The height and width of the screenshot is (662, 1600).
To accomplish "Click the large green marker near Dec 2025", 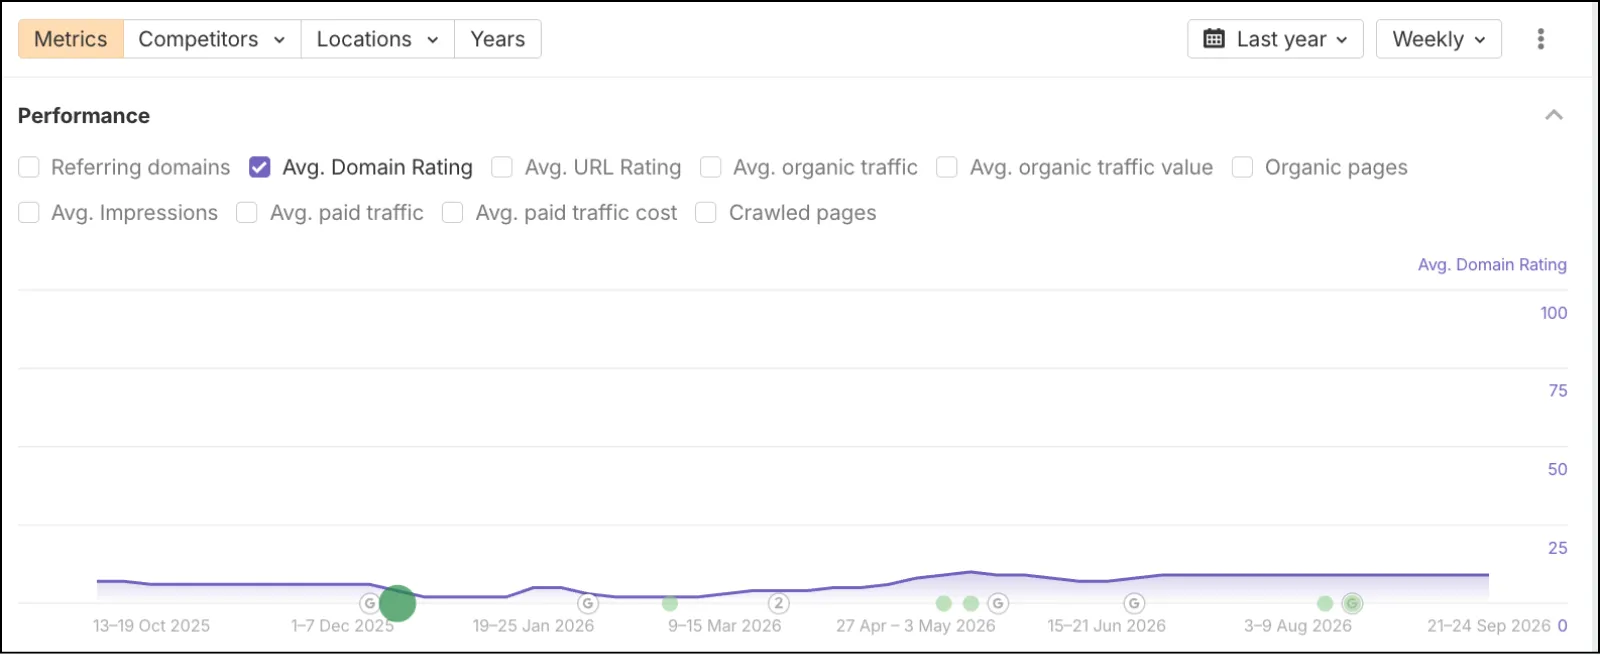I will coord(397,603).
